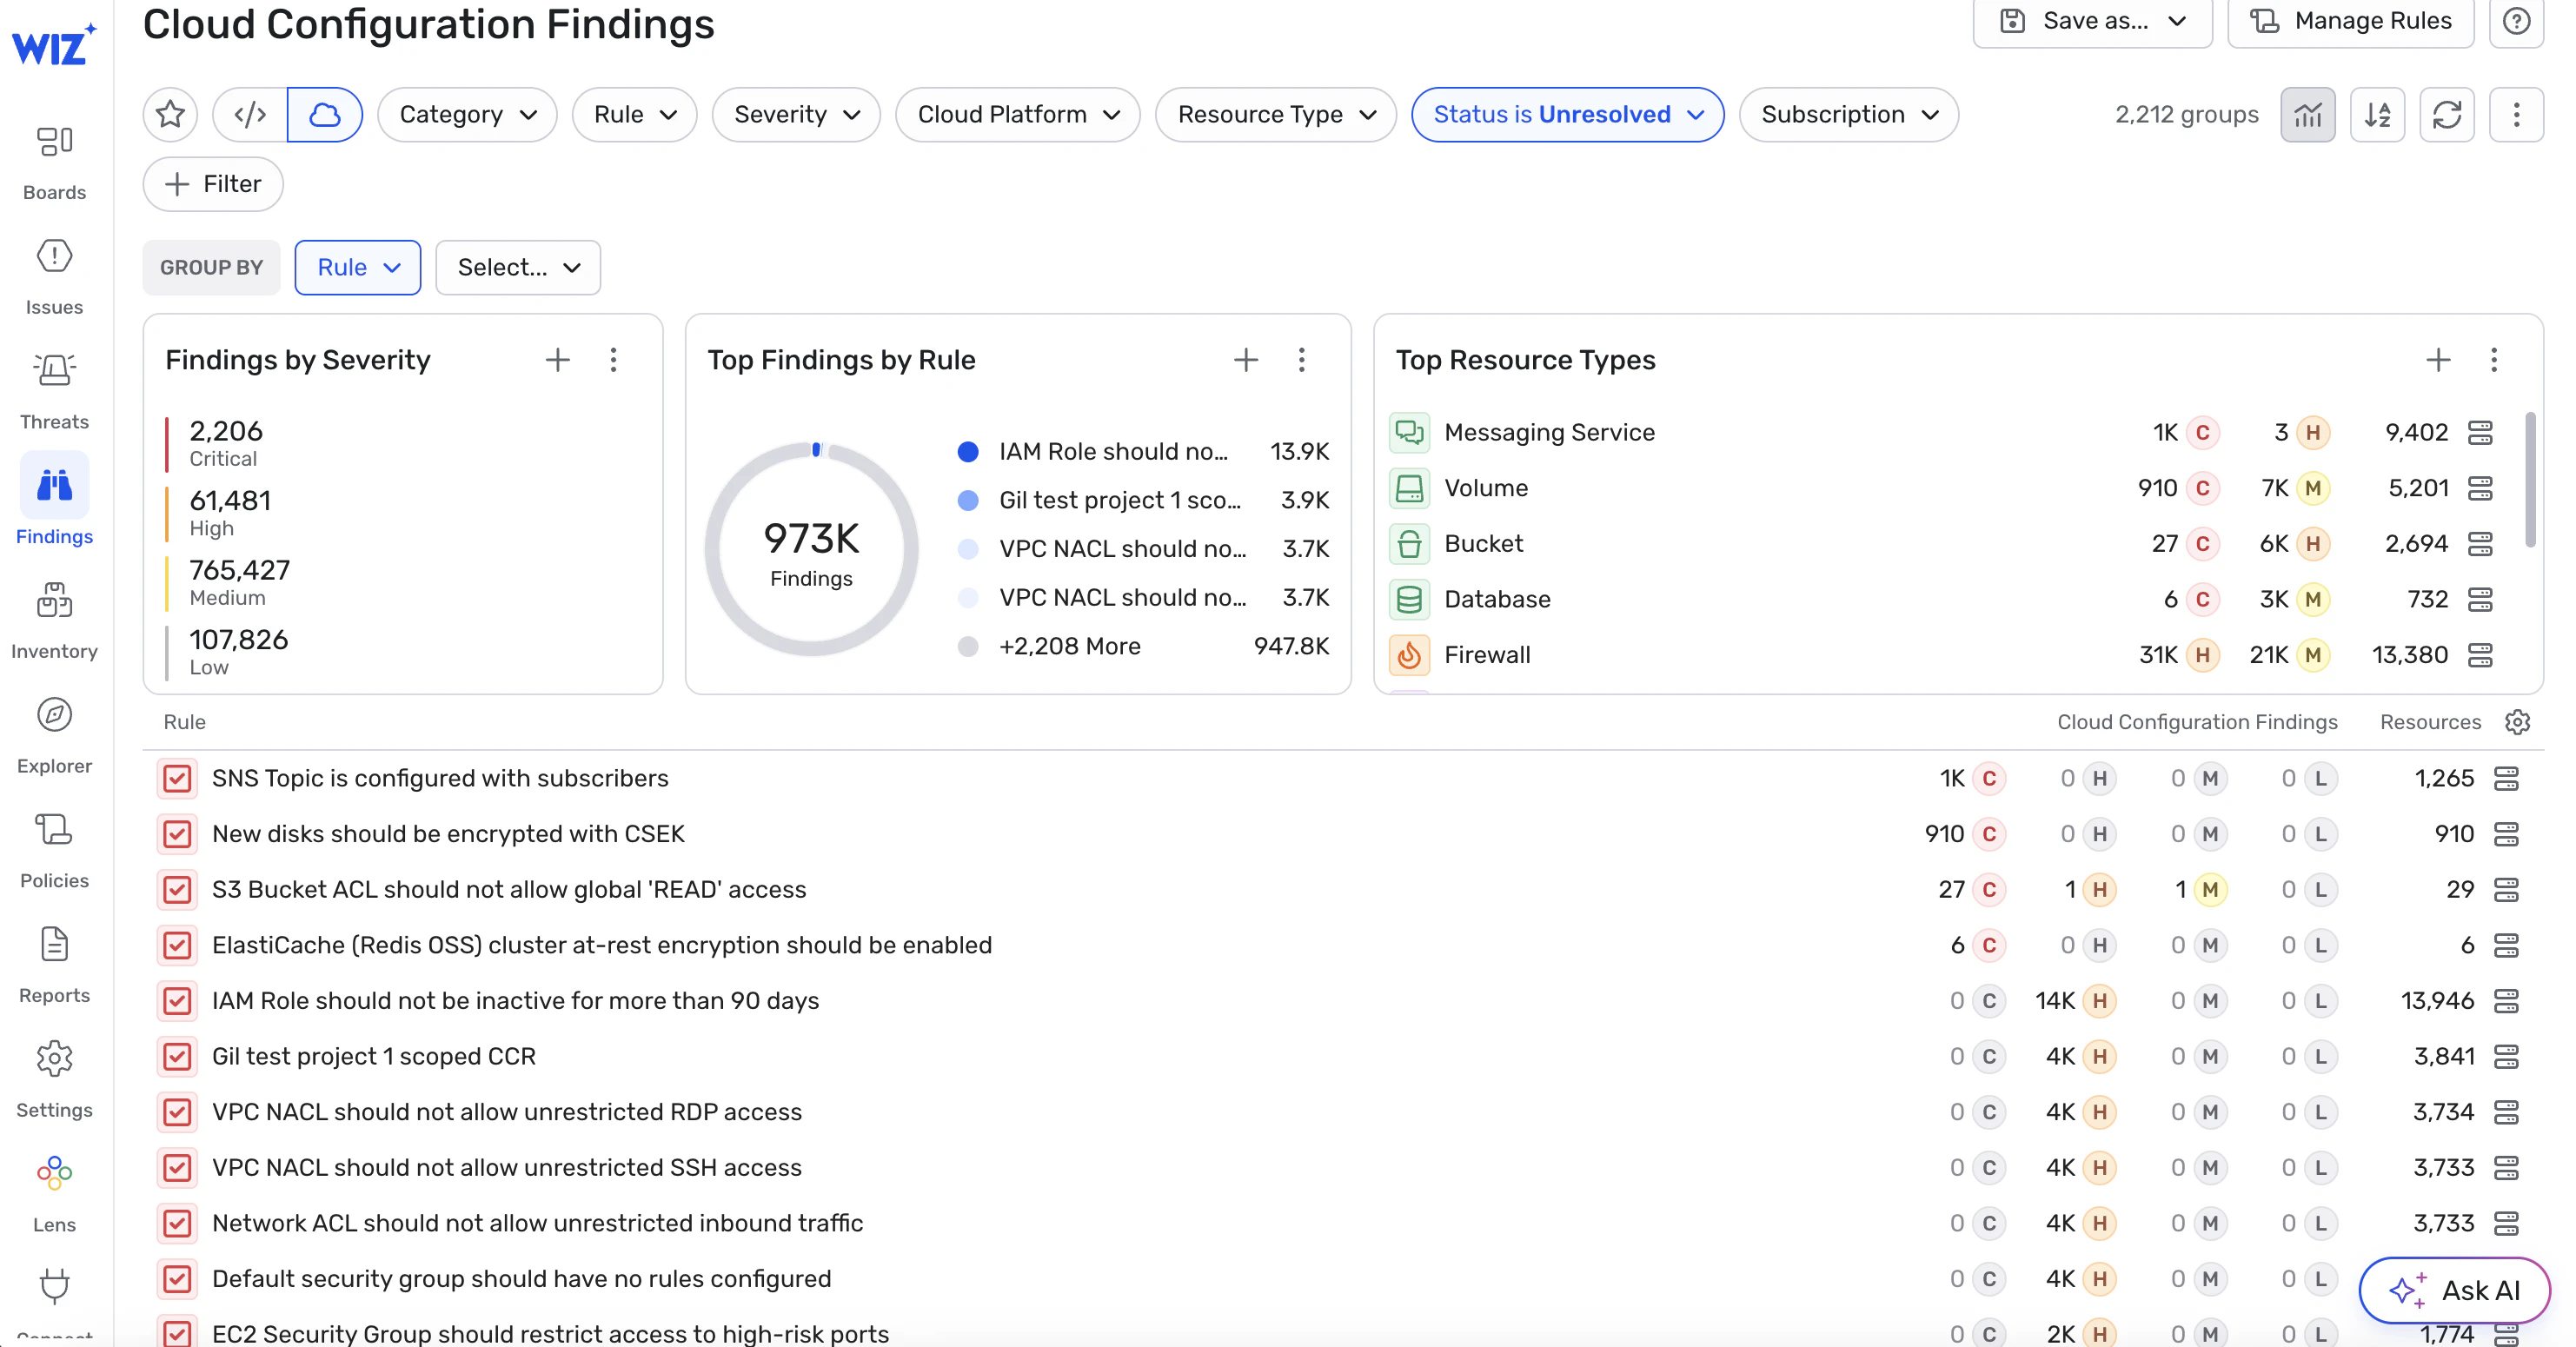
Task: Open the Status is Unresolved dropdown
Action: [x=1567, y=114]
